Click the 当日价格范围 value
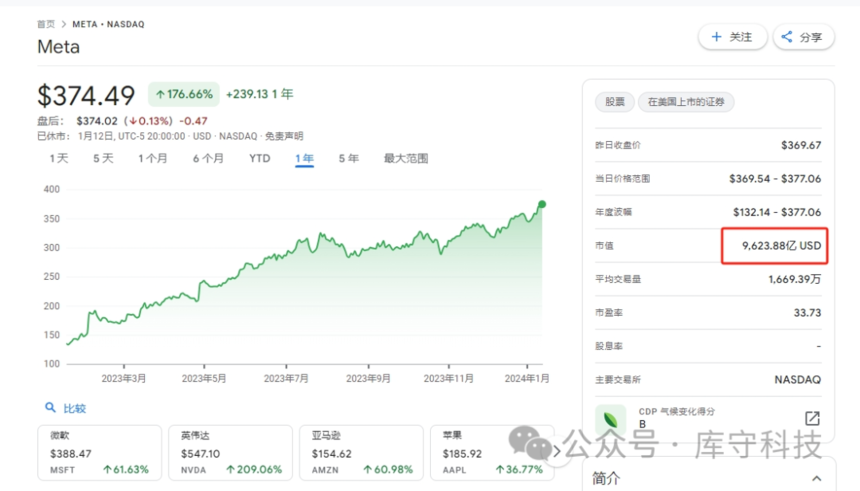 [x=775, y=179]
